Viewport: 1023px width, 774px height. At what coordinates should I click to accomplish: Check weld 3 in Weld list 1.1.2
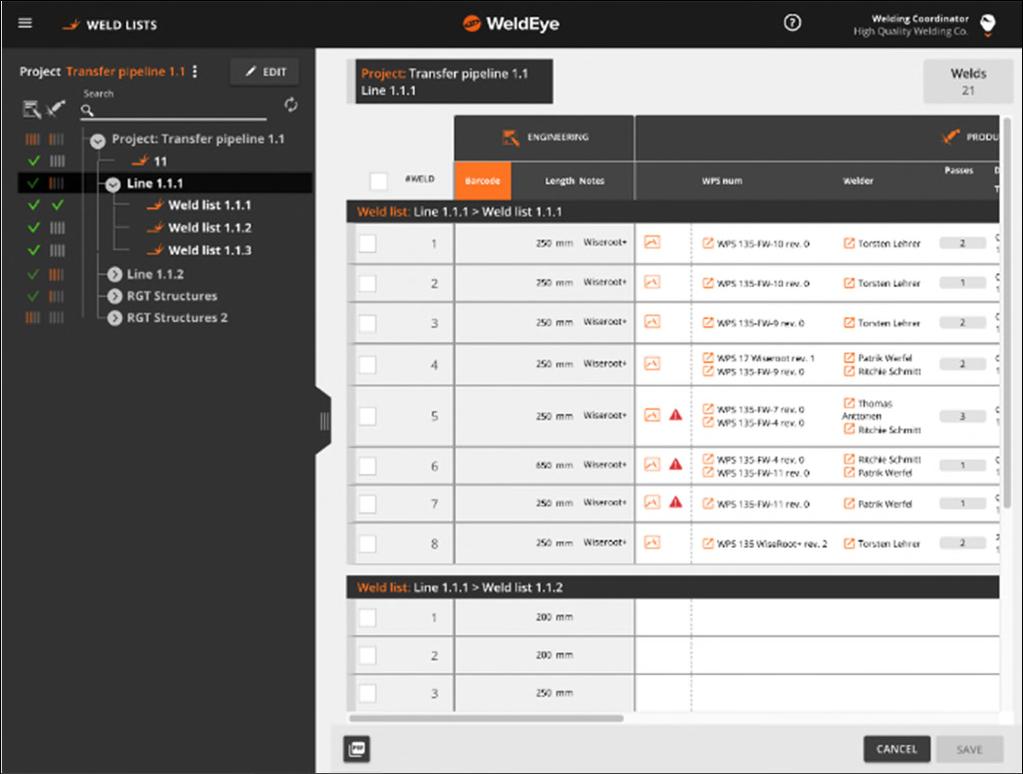click(x=367, y=693)
